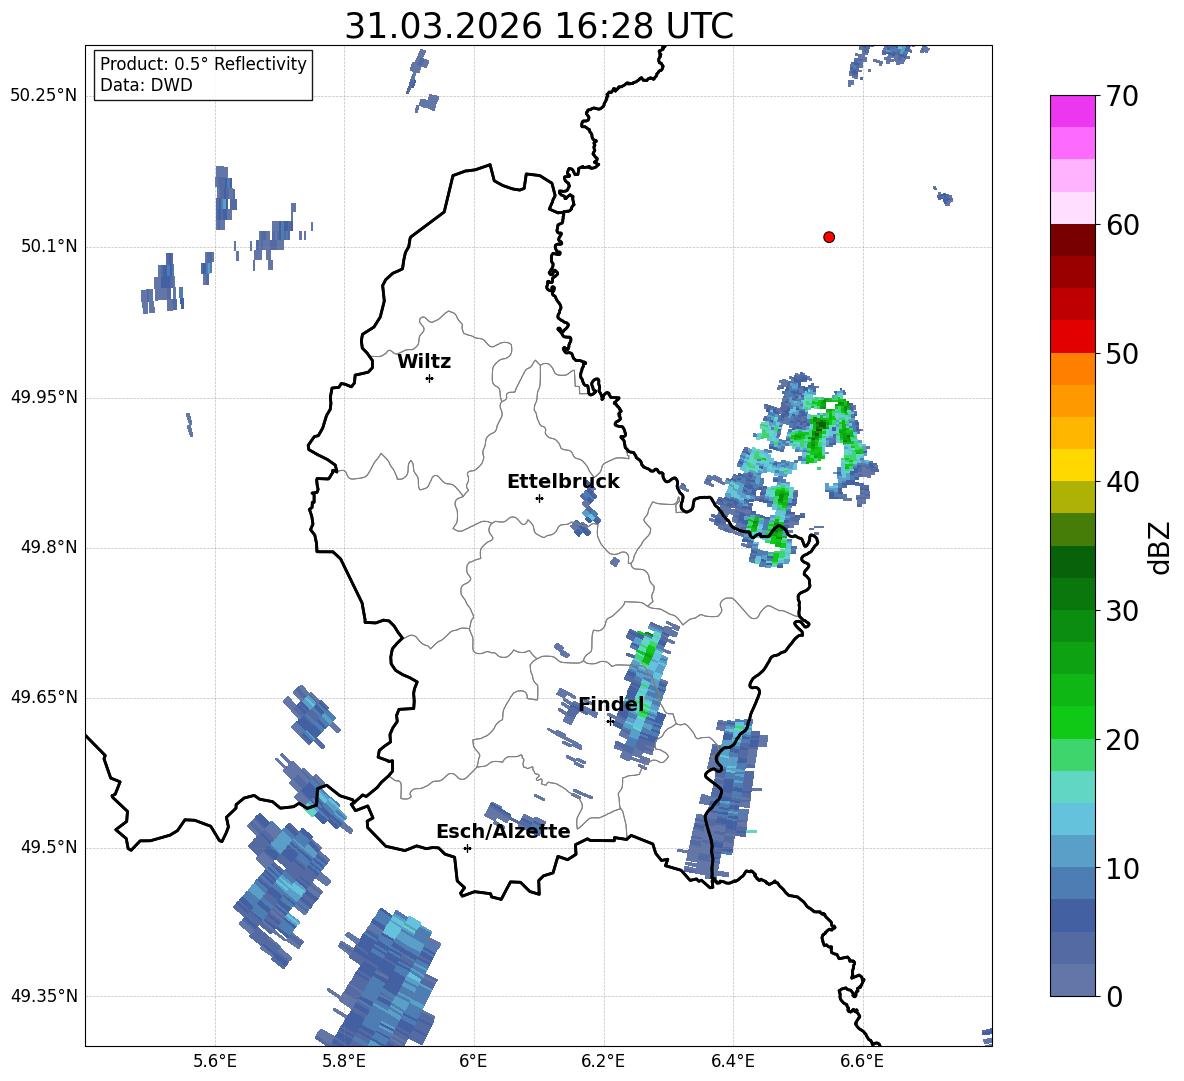Click the bright green colorbar segment above 20
The height and width of the screenshot is (1081, 1184).
point(1072,722)
